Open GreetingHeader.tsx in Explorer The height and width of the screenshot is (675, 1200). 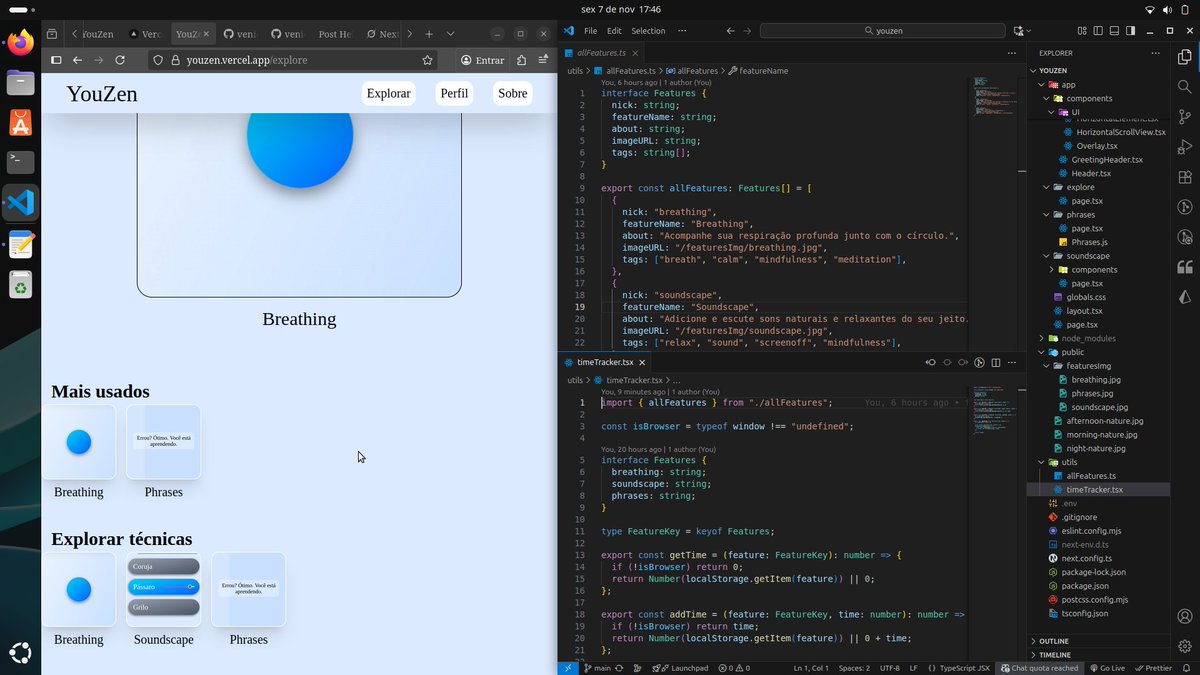(x=1099, y=159)
